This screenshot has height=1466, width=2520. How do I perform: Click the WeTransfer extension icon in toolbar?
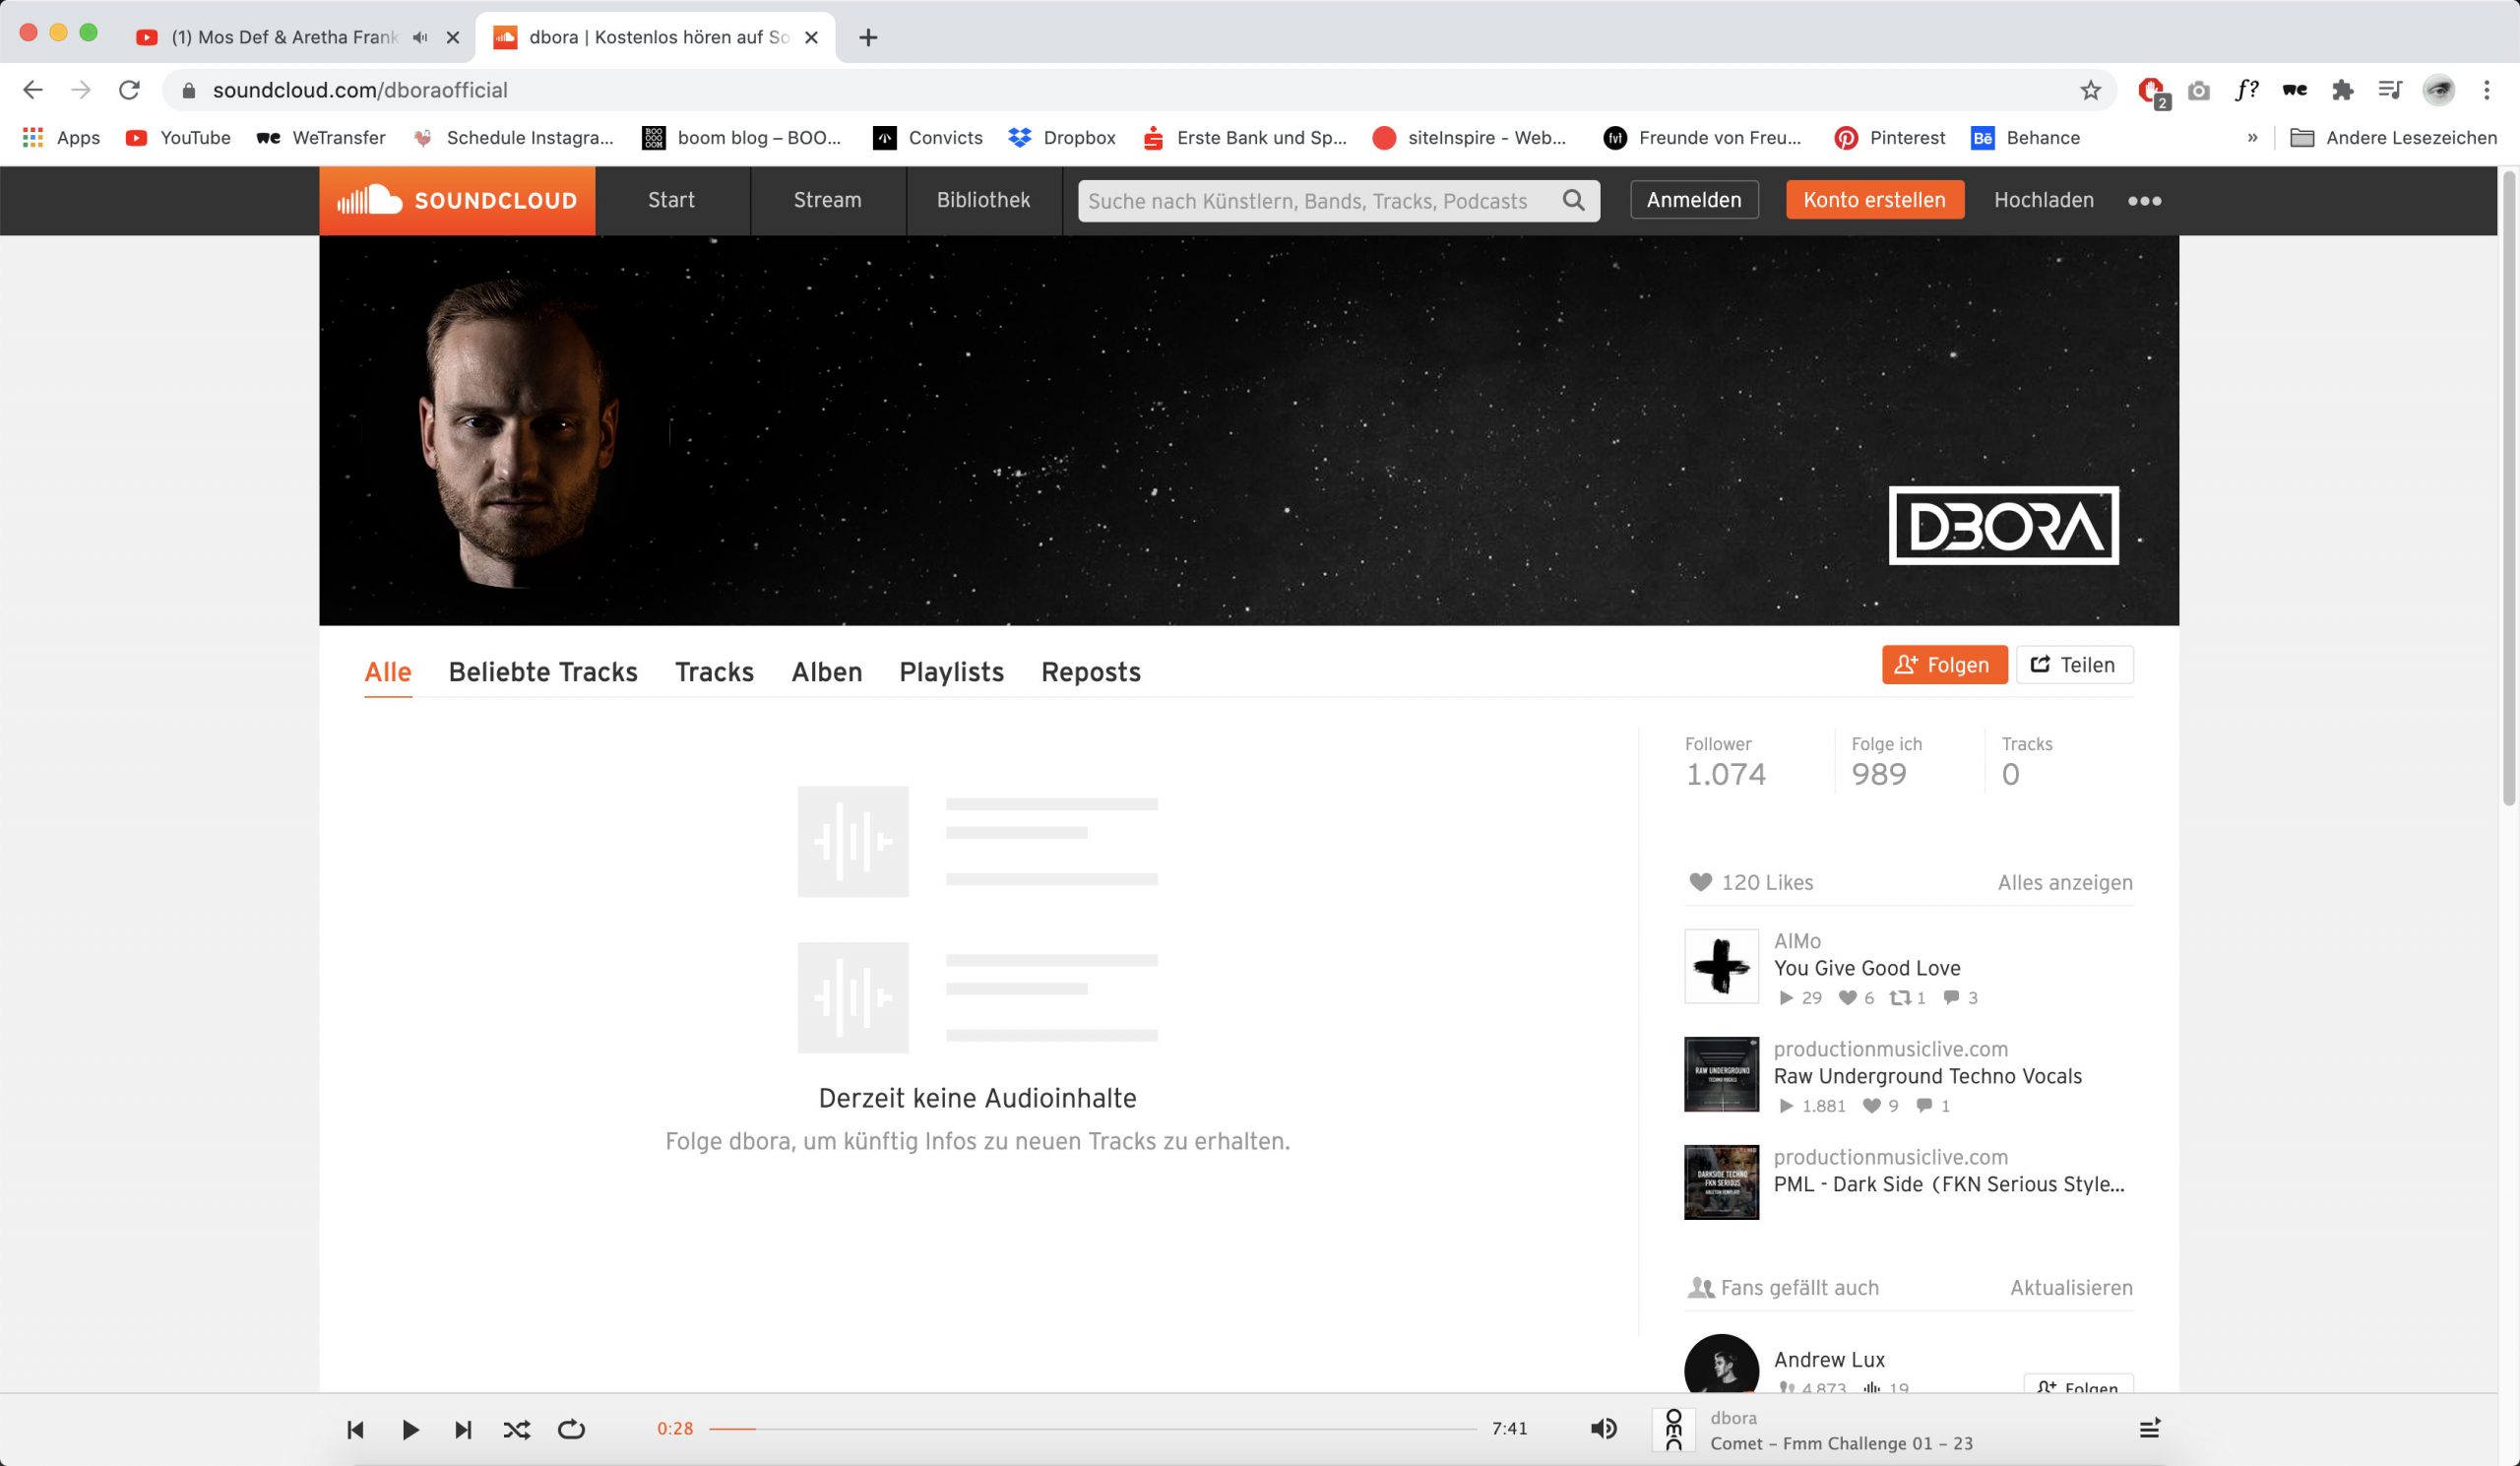click(2294, 90)
